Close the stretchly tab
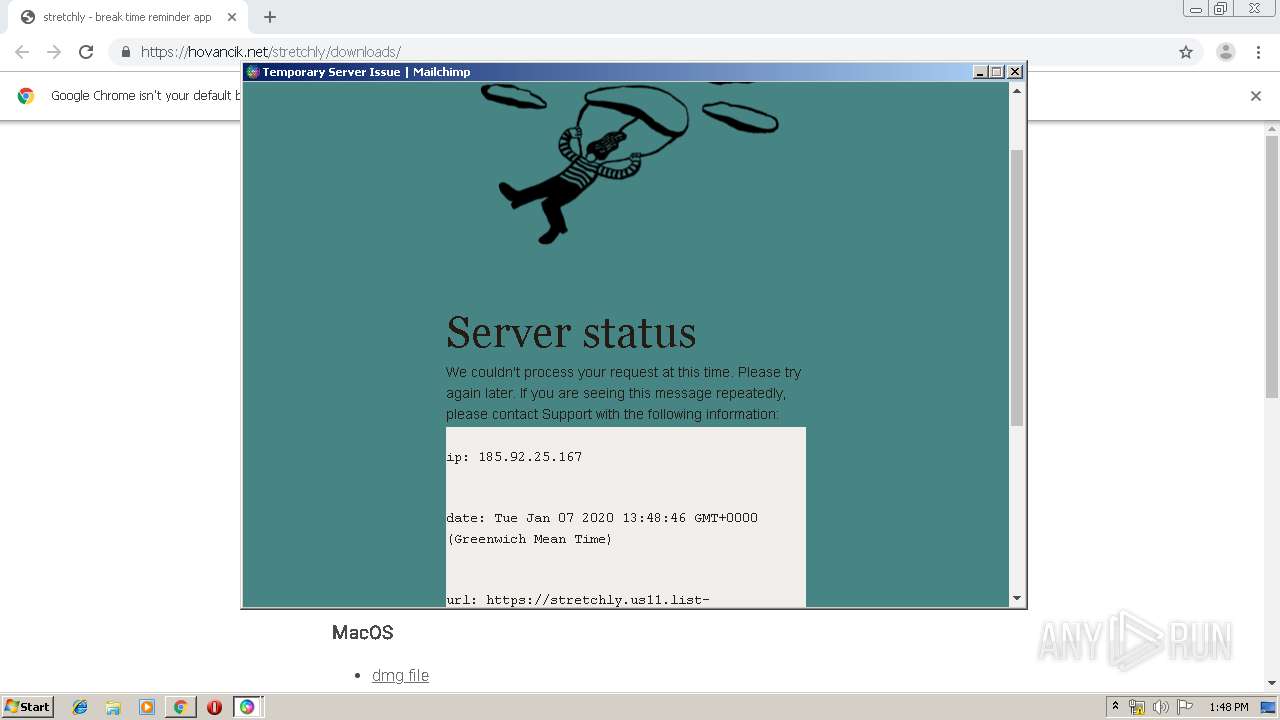The width and height of the screenshot is (1280, 720). tap(231, 17)
